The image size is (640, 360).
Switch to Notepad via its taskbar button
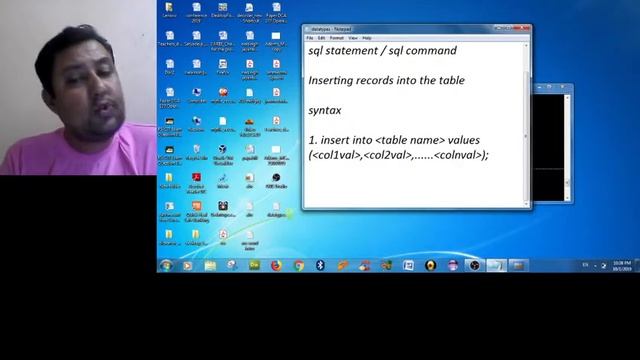click(496, 266)
